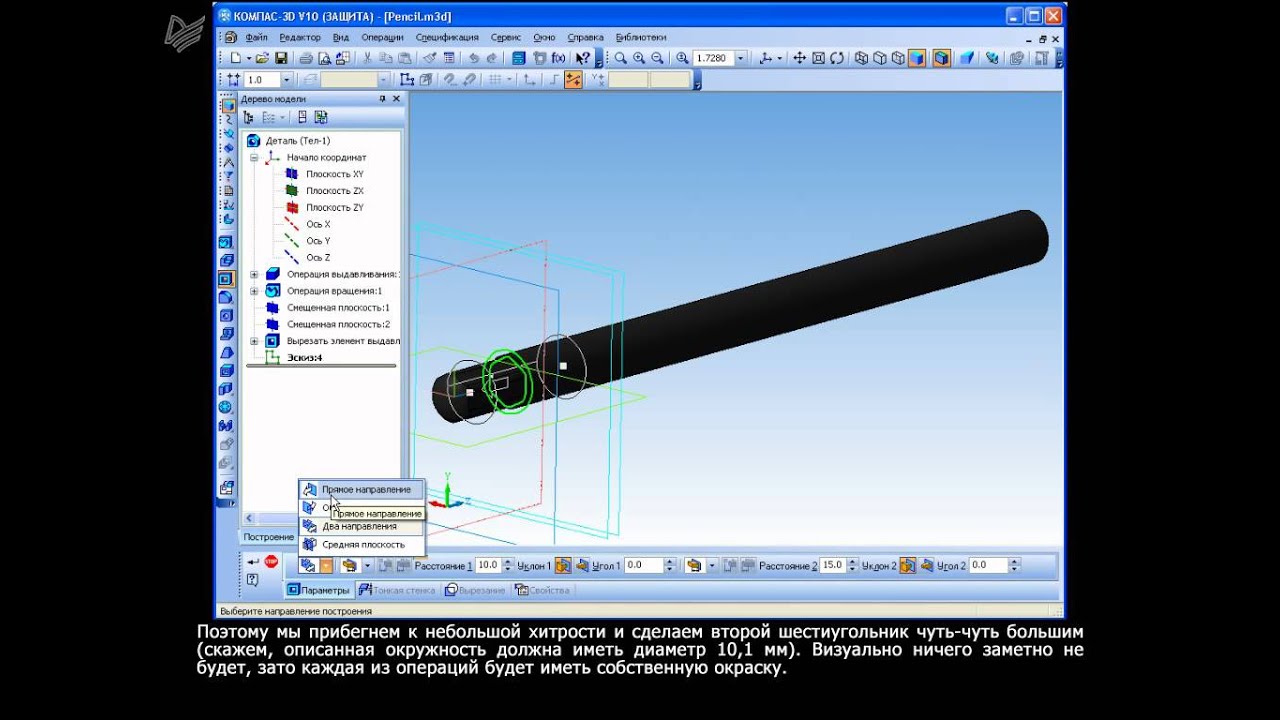Open the Сервис menu

(506, 37)
